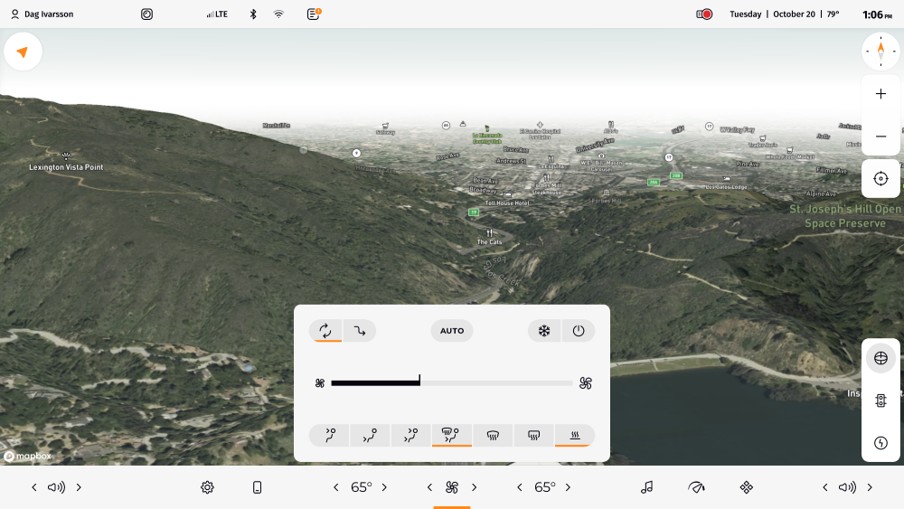Toggle the A/C snowflake button
Viewport: 904px width, 509px height.
click(x=544, y=331)
